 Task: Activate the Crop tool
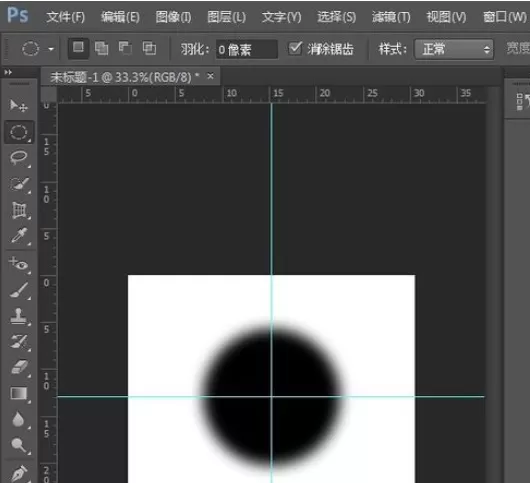click(19, 210)
